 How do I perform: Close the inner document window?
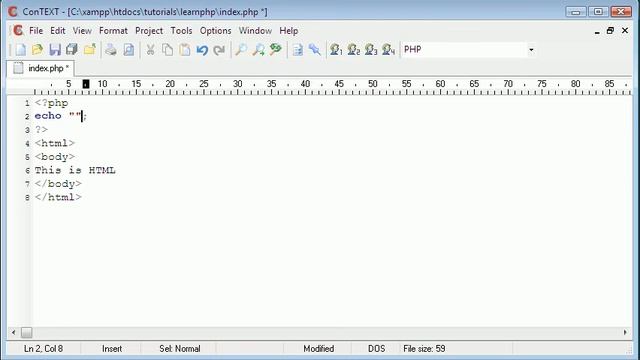click(625, 31)
